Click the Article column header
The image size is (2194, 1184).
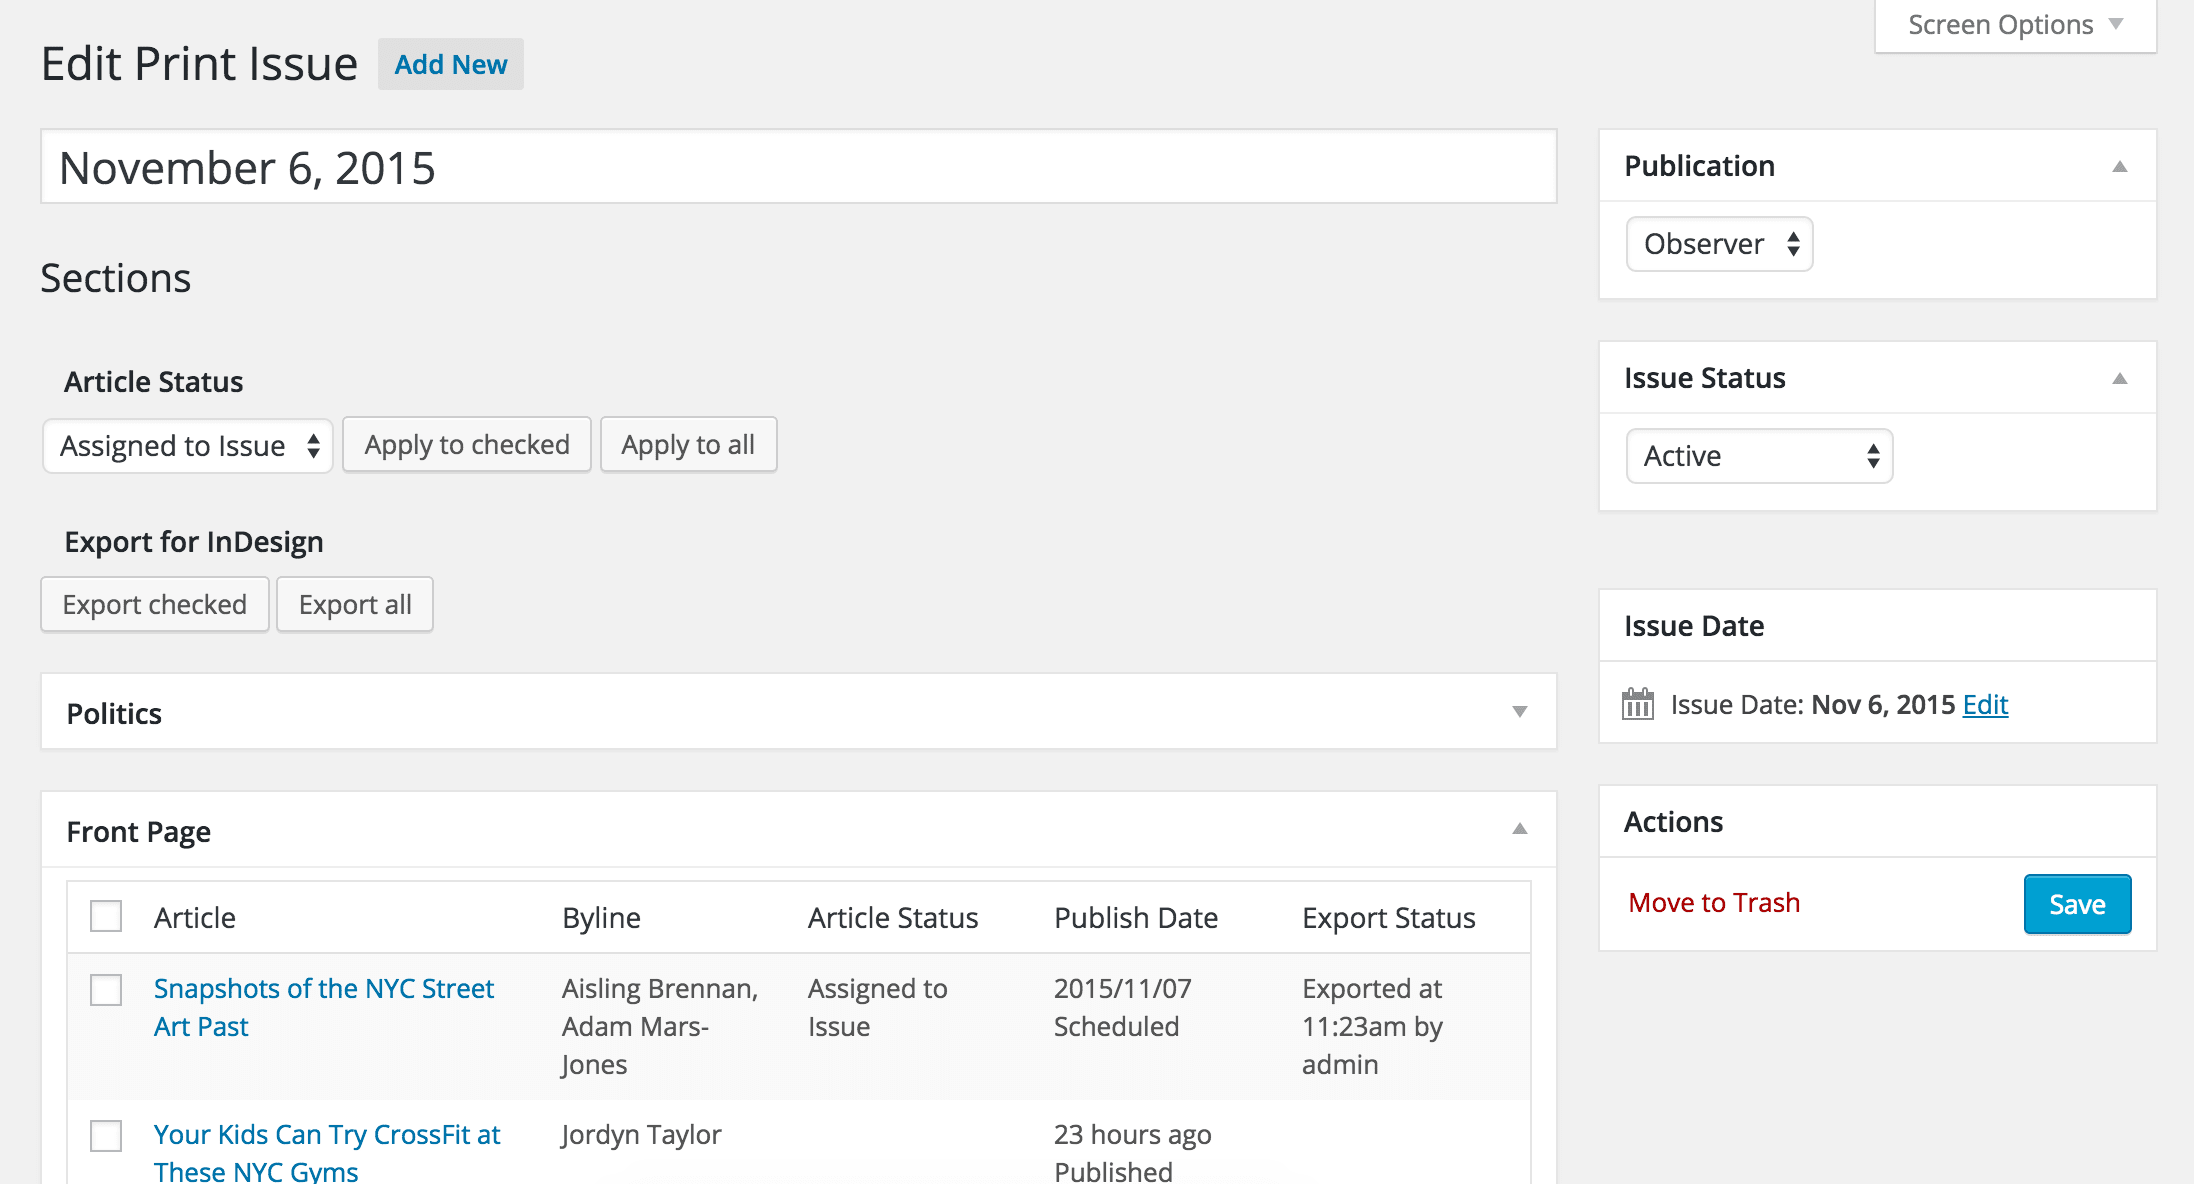pyautogui.click(x=195, y=917)
